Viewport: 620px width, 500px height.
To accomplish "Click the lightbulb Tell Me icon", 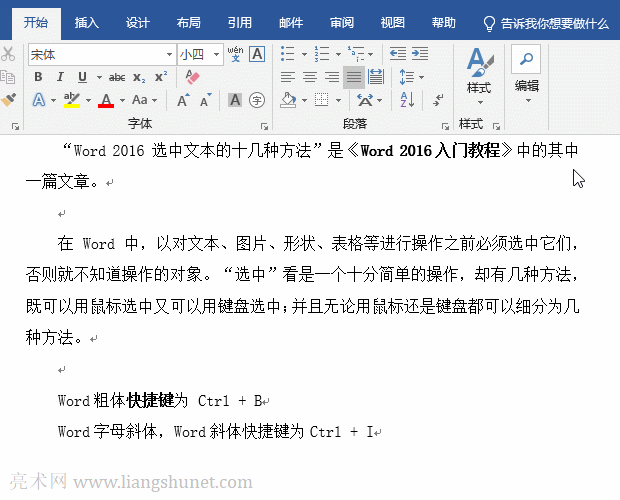I will click(490, 24).
